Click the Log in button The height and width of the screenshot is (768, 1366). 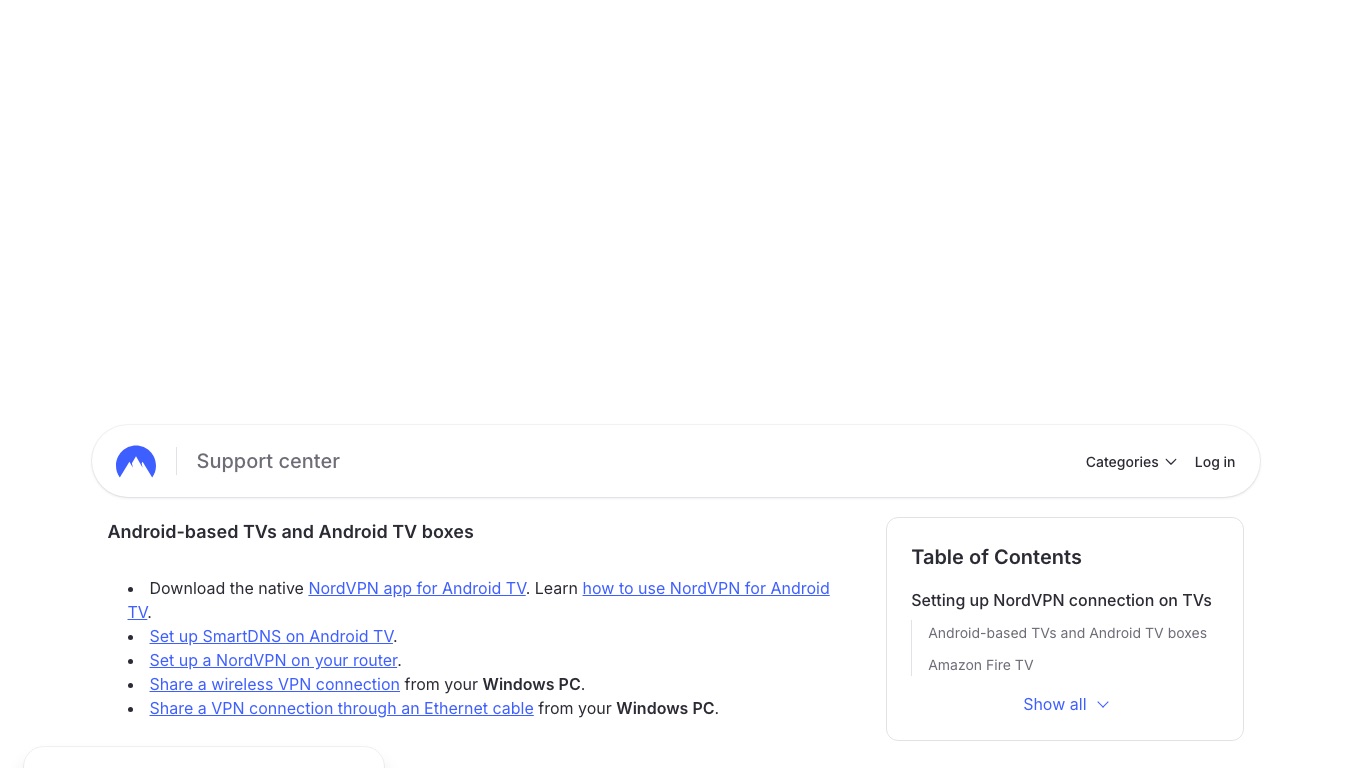tap(1215, 462)
